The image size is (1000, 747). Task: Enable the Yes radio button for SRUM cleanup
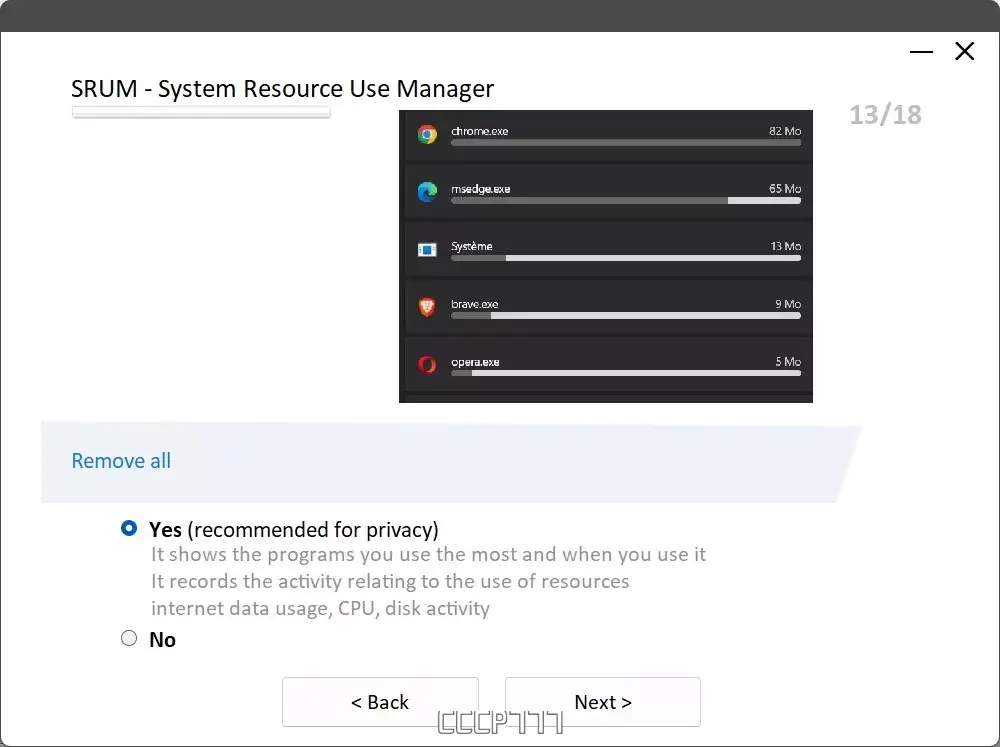point(129,529)
